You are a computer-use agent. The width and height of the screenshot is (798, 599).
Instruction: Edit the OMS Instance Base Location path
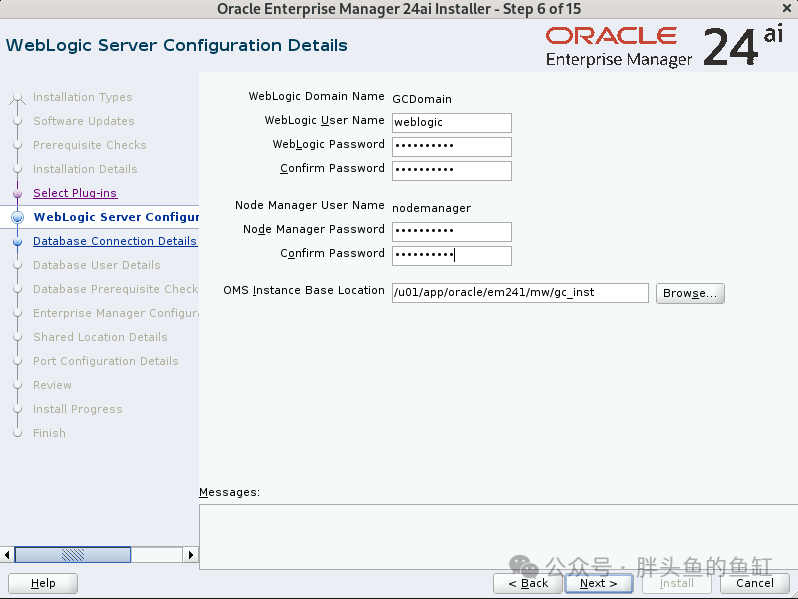tap(520, 293)
